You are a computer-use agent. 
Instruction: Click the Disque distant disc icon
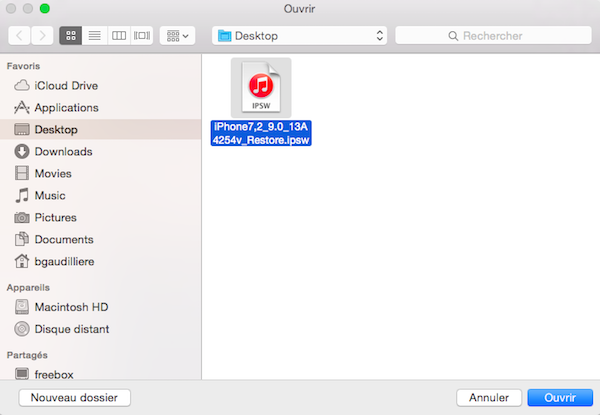(x=22, y=329)
